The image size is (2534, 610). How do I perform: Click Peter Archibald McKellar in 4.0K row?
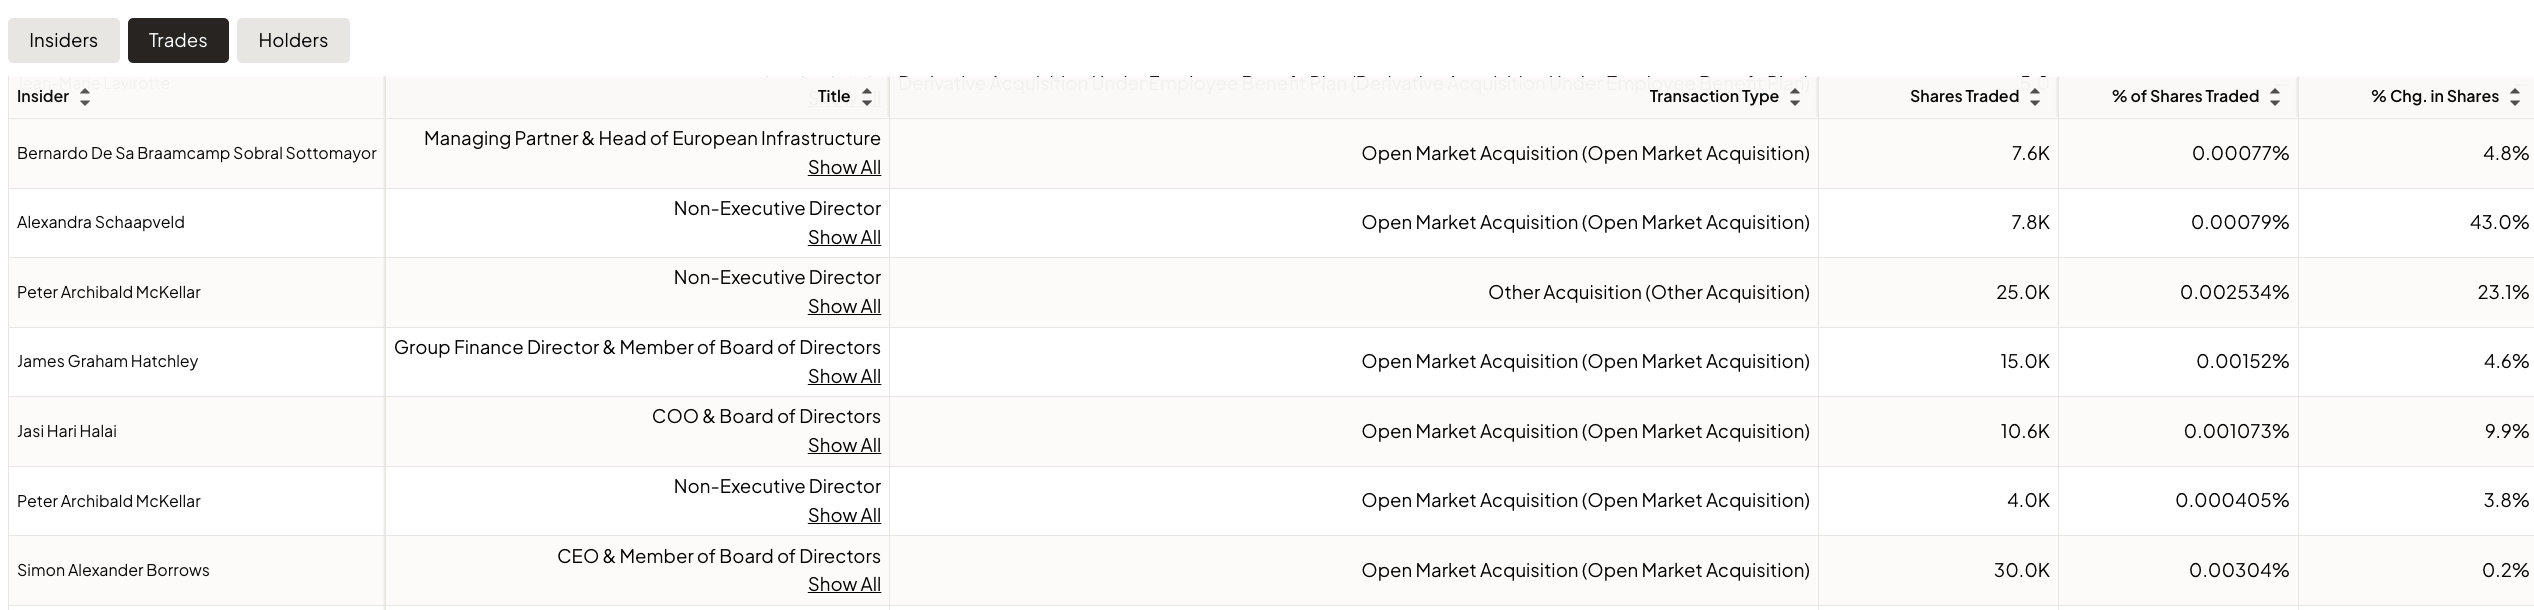109,501
